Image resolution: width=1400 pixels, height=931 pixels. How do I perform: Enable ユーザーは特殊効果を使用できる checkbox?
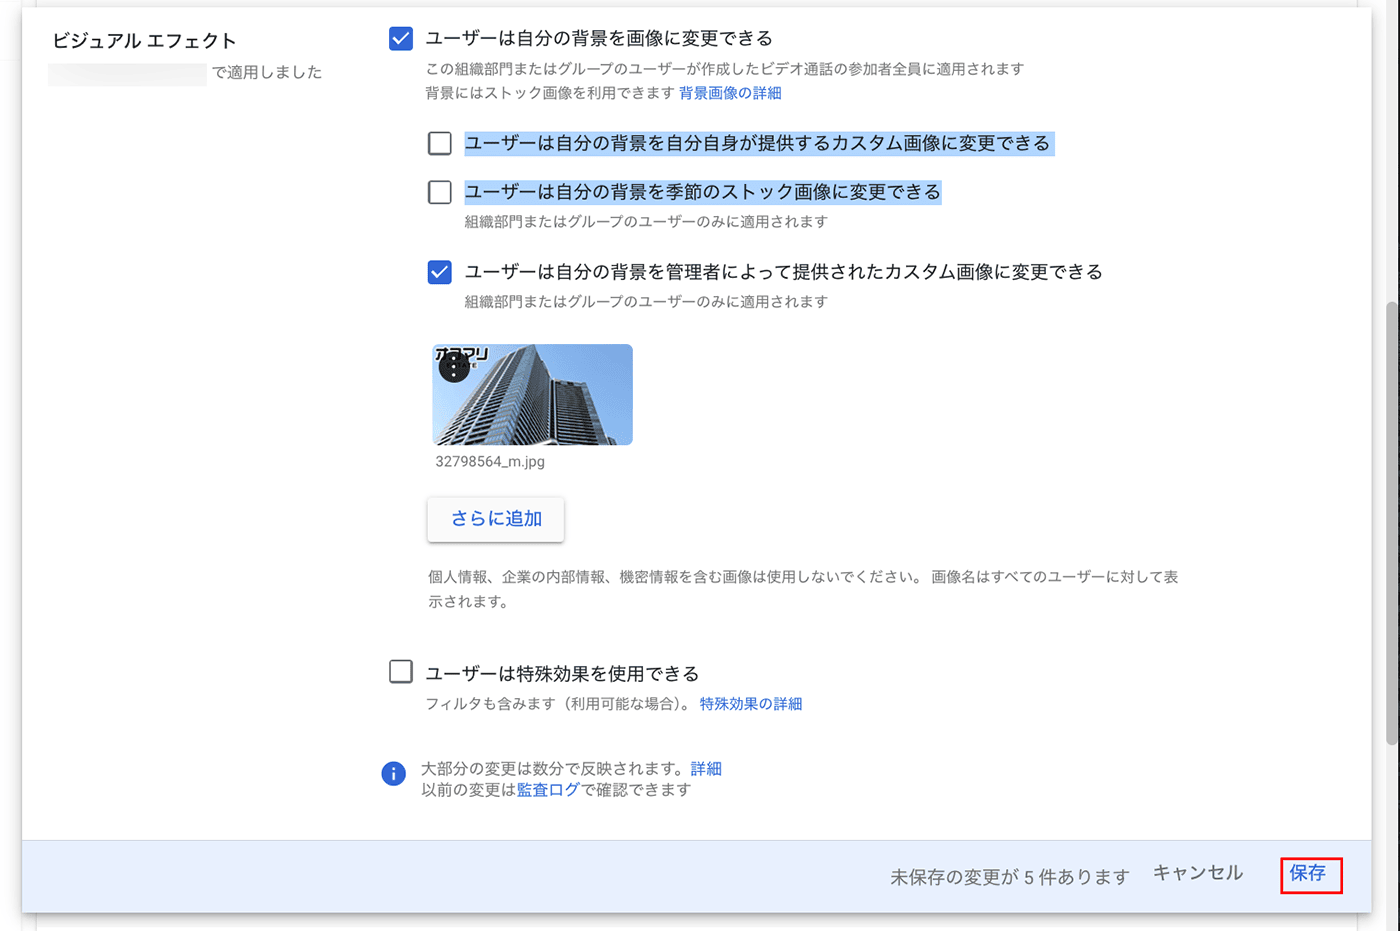pyautogui.click(x=401, y=672)
